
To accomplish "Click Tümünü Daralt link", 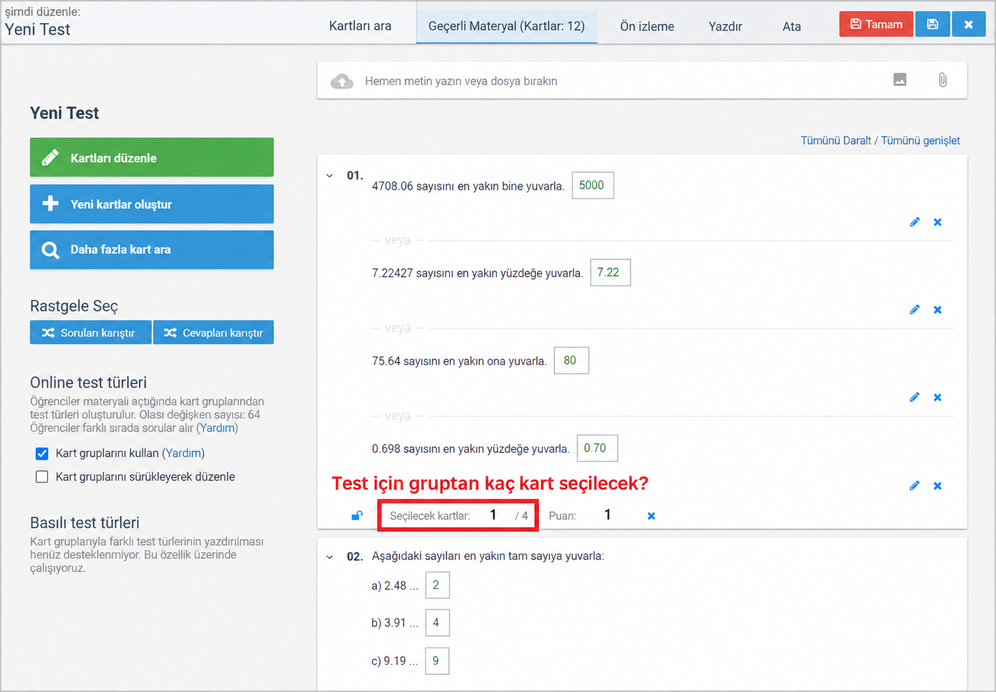I will point(835,140).
